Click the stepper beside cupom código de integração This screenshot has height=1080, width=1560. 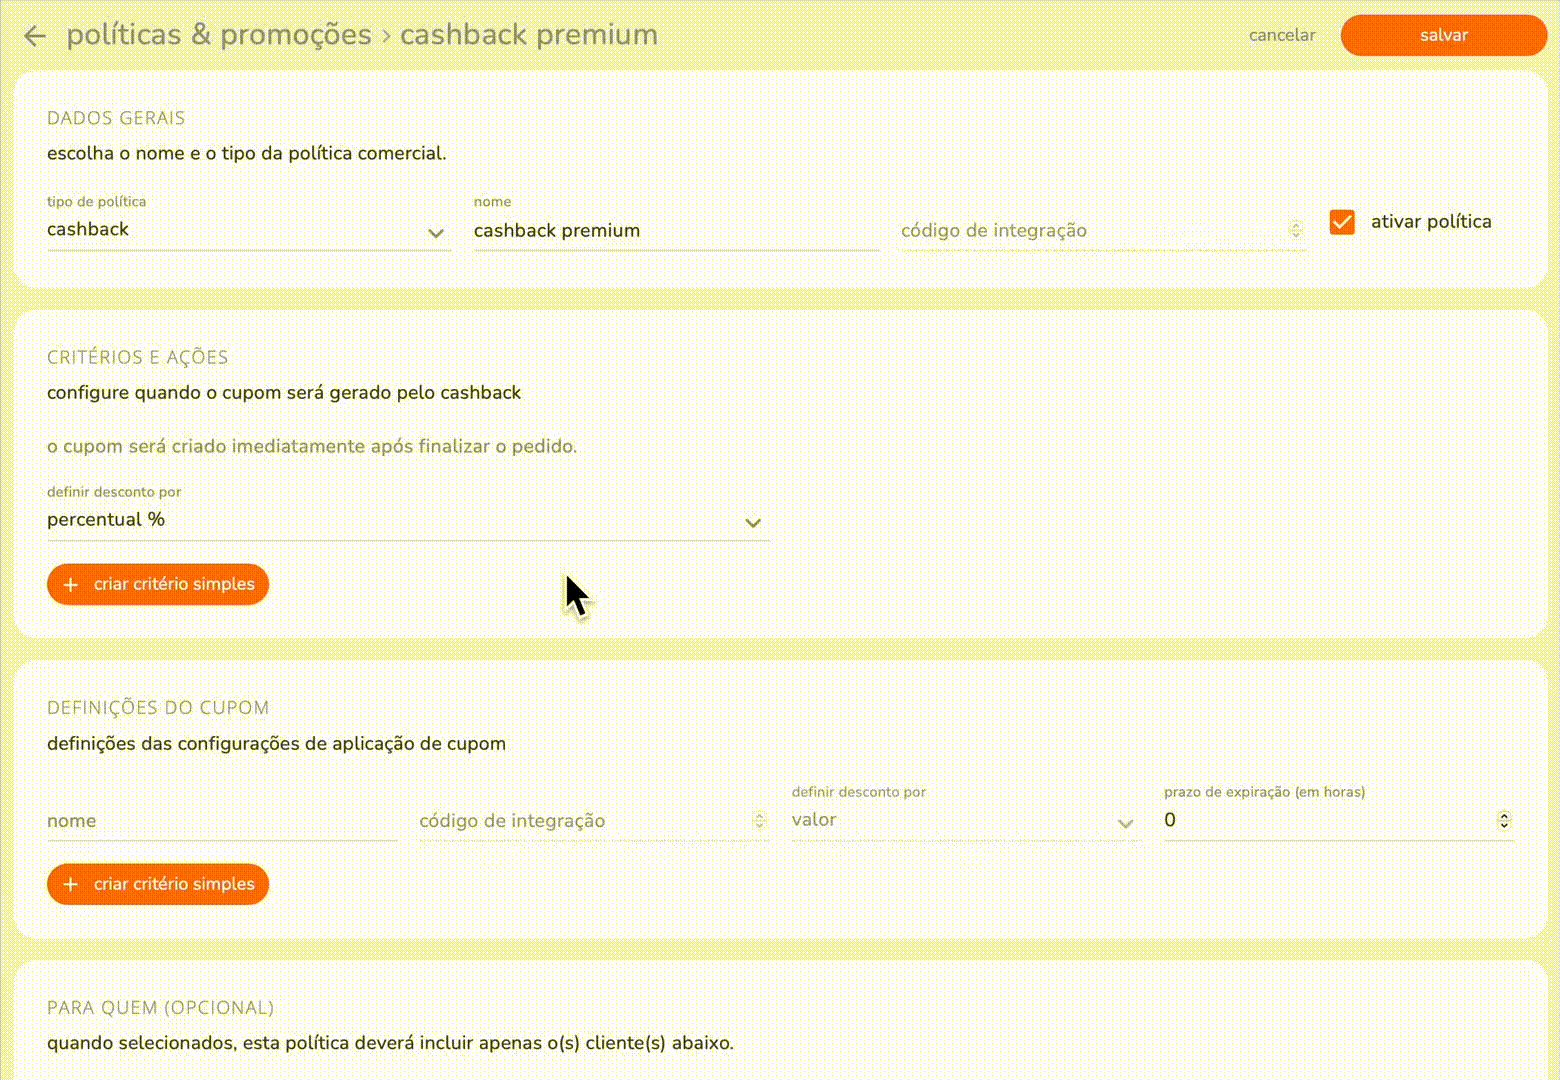tap(760, 820)
